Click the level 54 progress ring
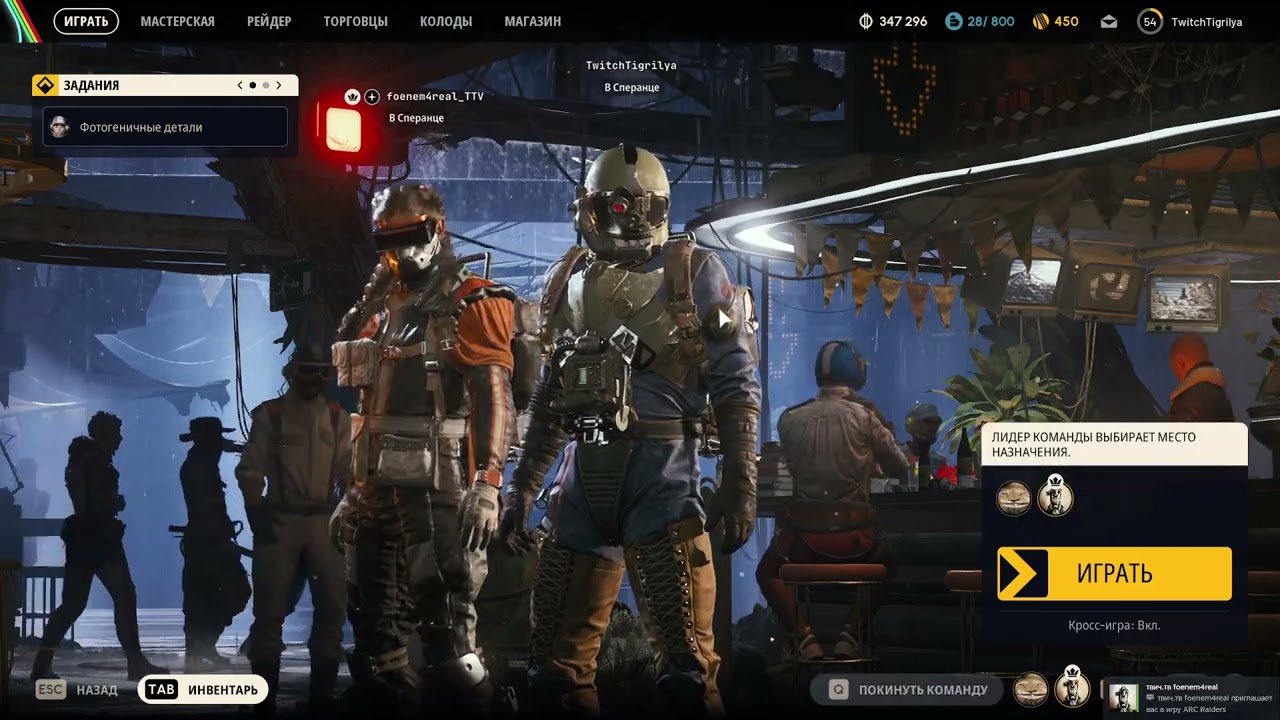Viewport: 1280px width, 720px height. pos(1150,21)
